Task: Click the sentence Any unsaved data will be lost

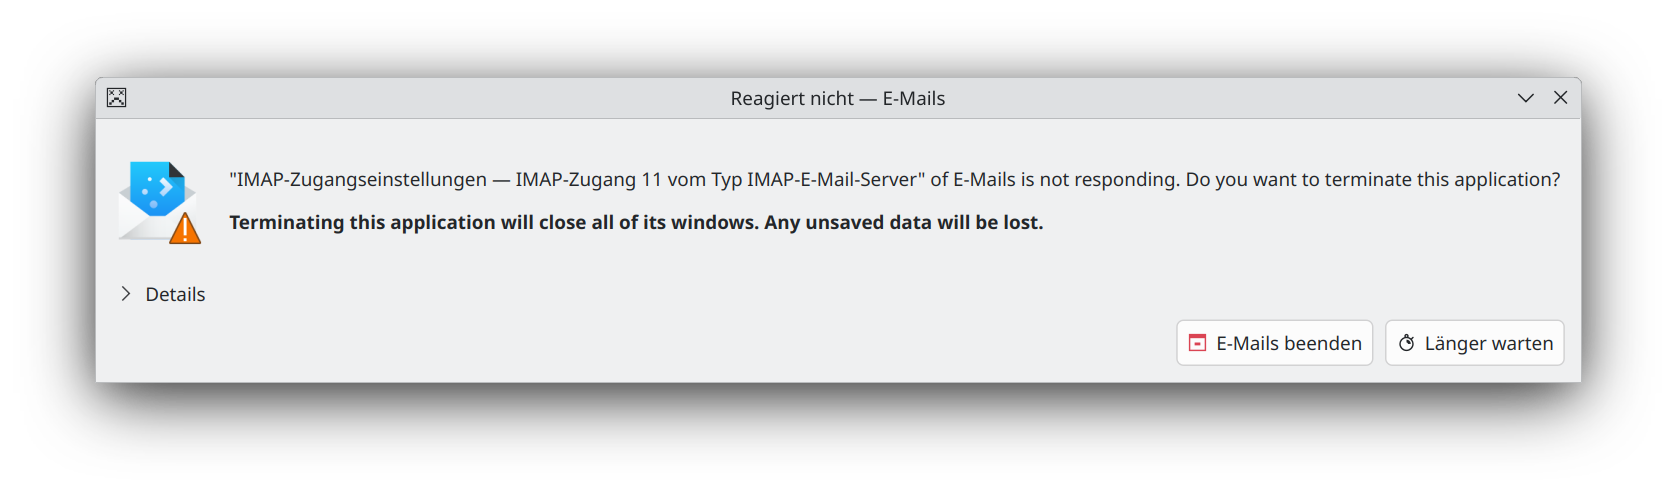Action: 904,222
